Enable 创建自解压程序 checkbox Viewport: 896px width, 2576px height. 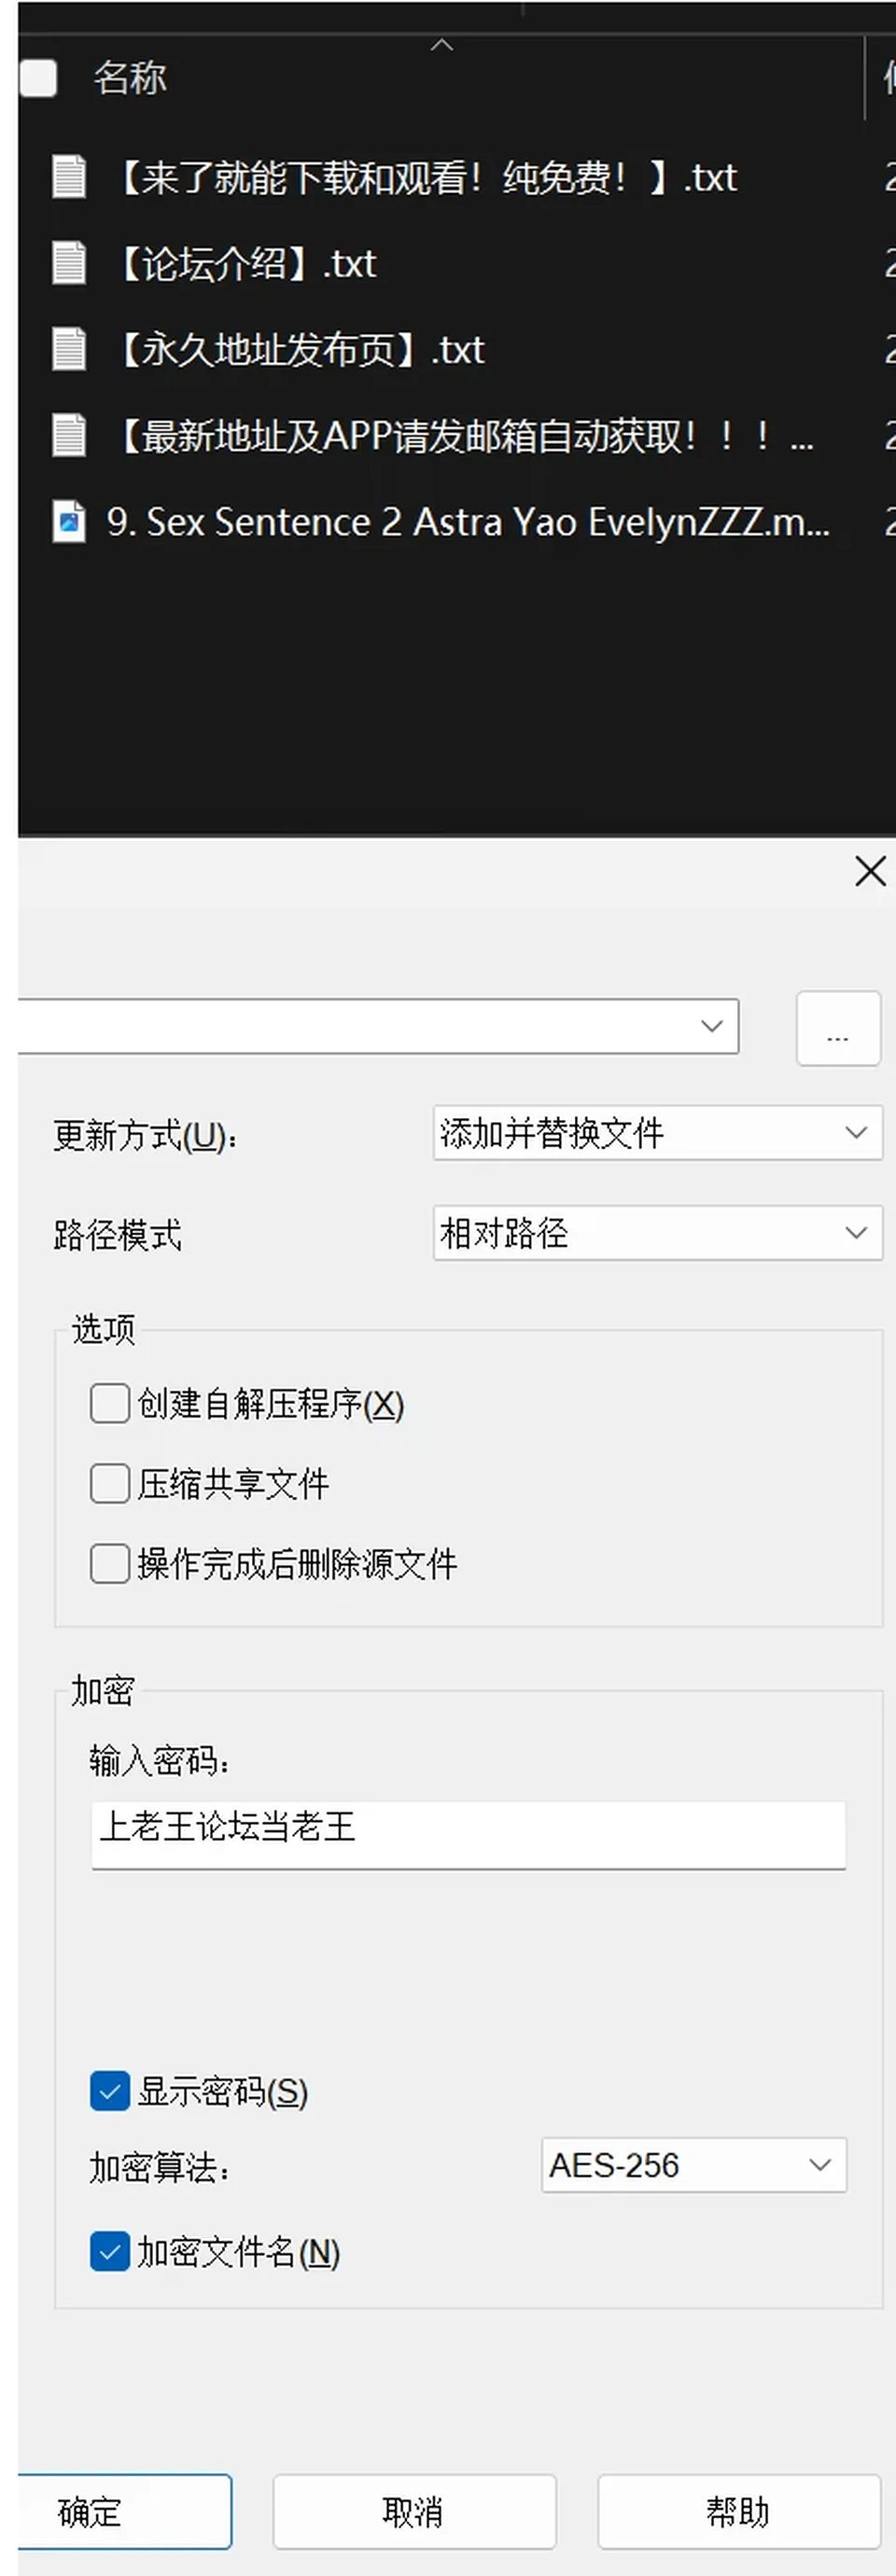point(110,1403)
